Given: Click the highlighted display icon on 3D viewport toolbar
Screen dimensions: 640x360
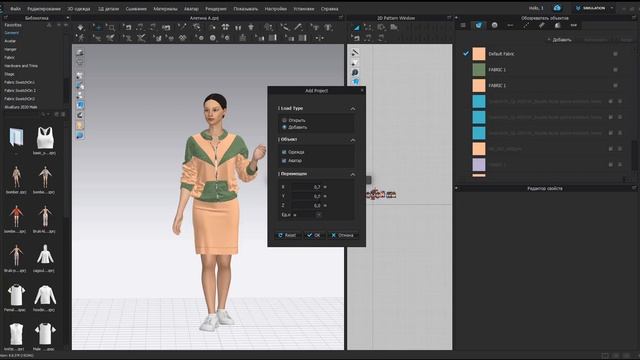Looking at the screenshot, I should coord(80,105).
